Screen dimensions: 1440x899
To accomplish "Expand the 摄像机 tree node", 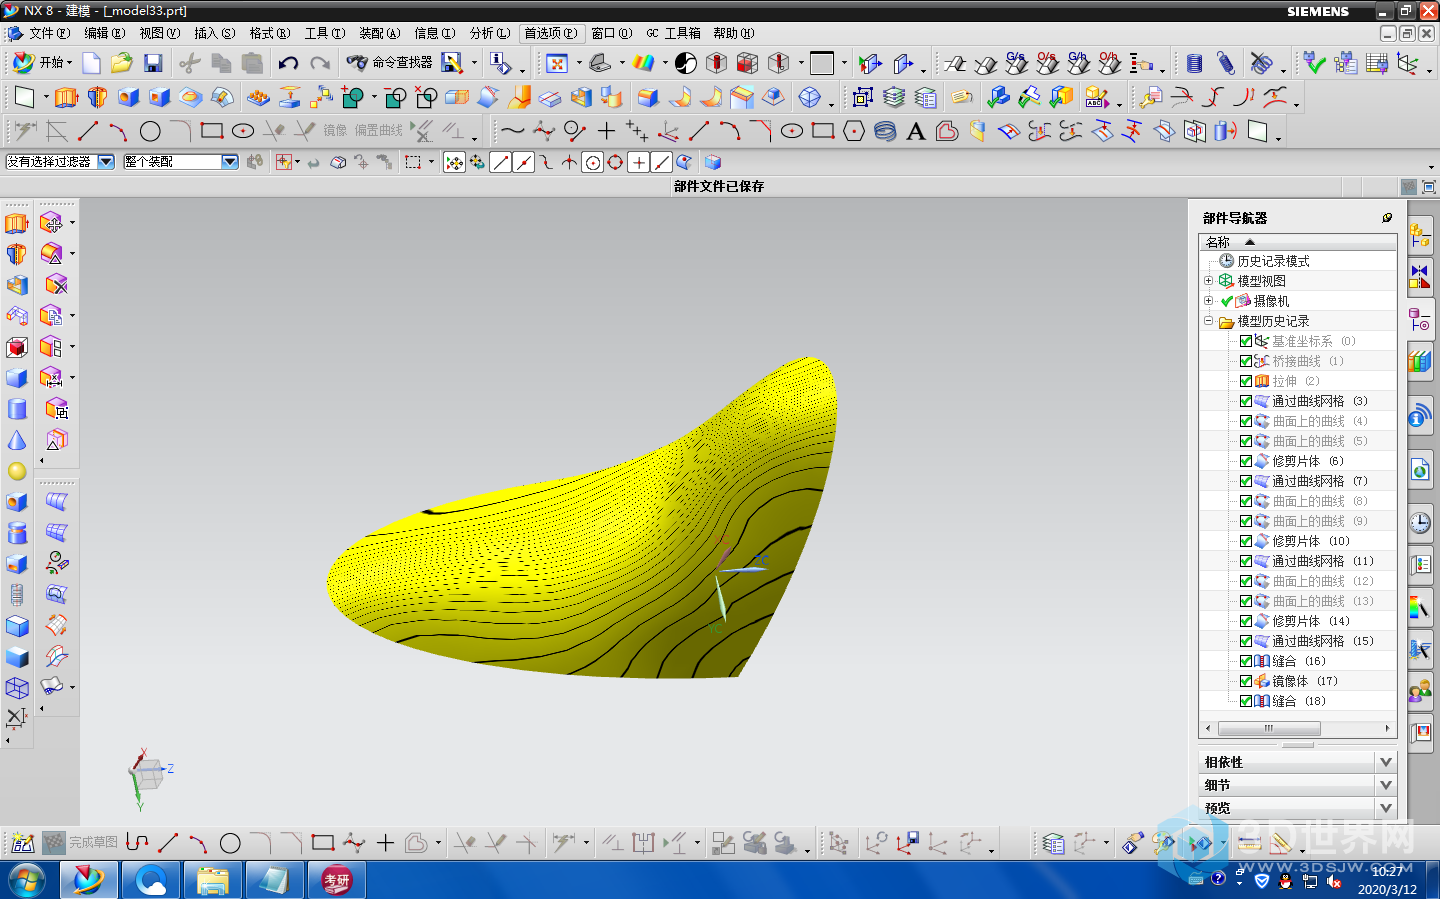I will (1208, 301).
